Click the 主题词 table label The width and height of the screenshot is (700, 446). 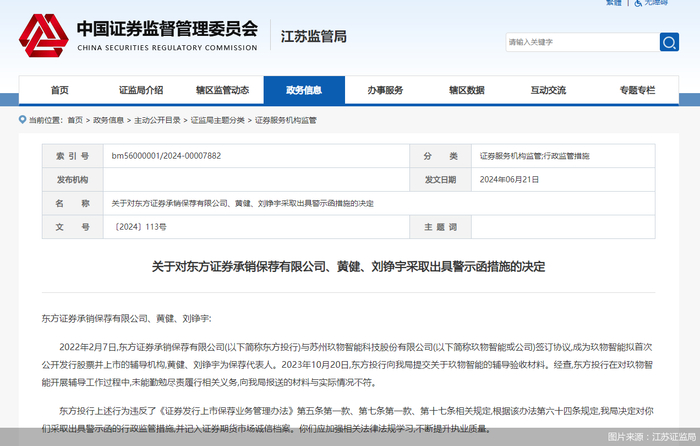(440, 227)
